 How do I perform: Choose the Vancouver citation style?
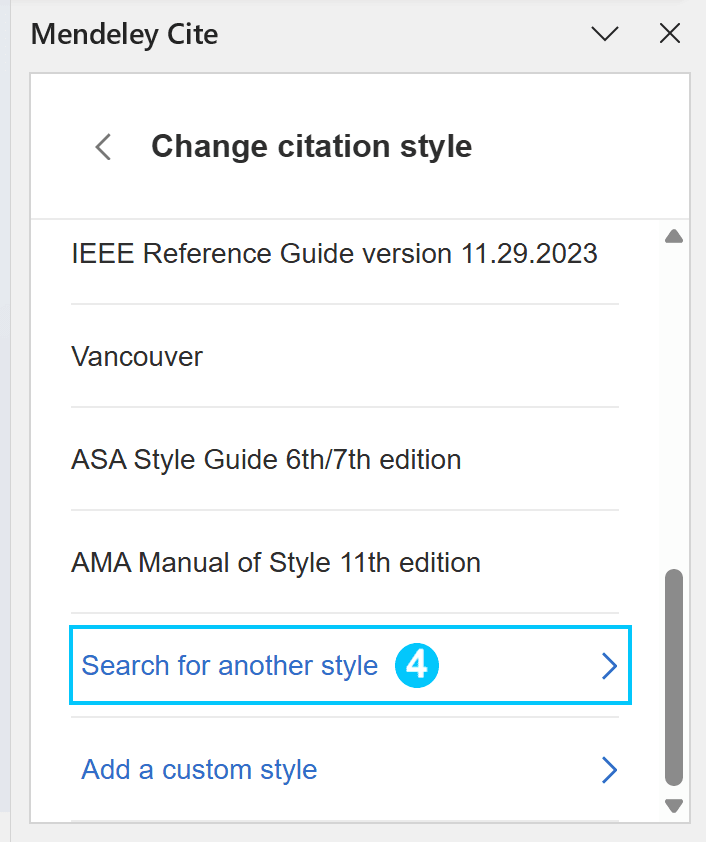click(137, 357)
